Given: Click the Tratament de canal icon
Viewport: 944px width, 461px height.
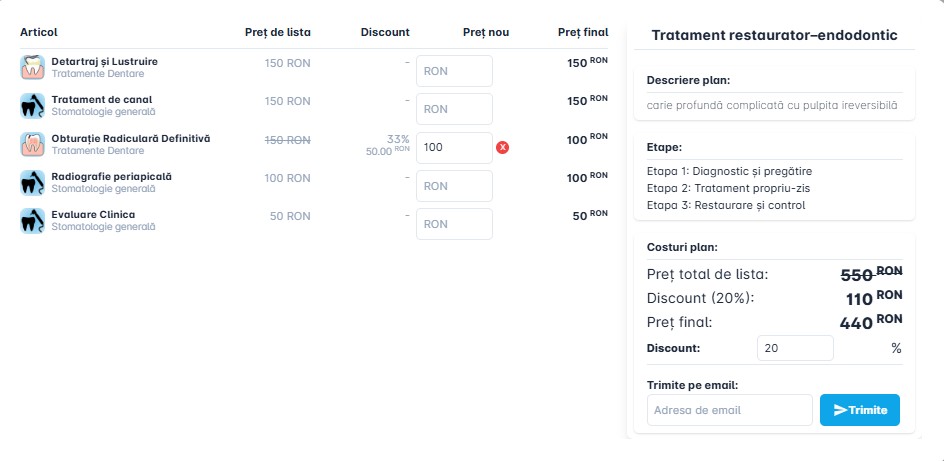Looking at the screenshot, I should click(x=33, y=105).
